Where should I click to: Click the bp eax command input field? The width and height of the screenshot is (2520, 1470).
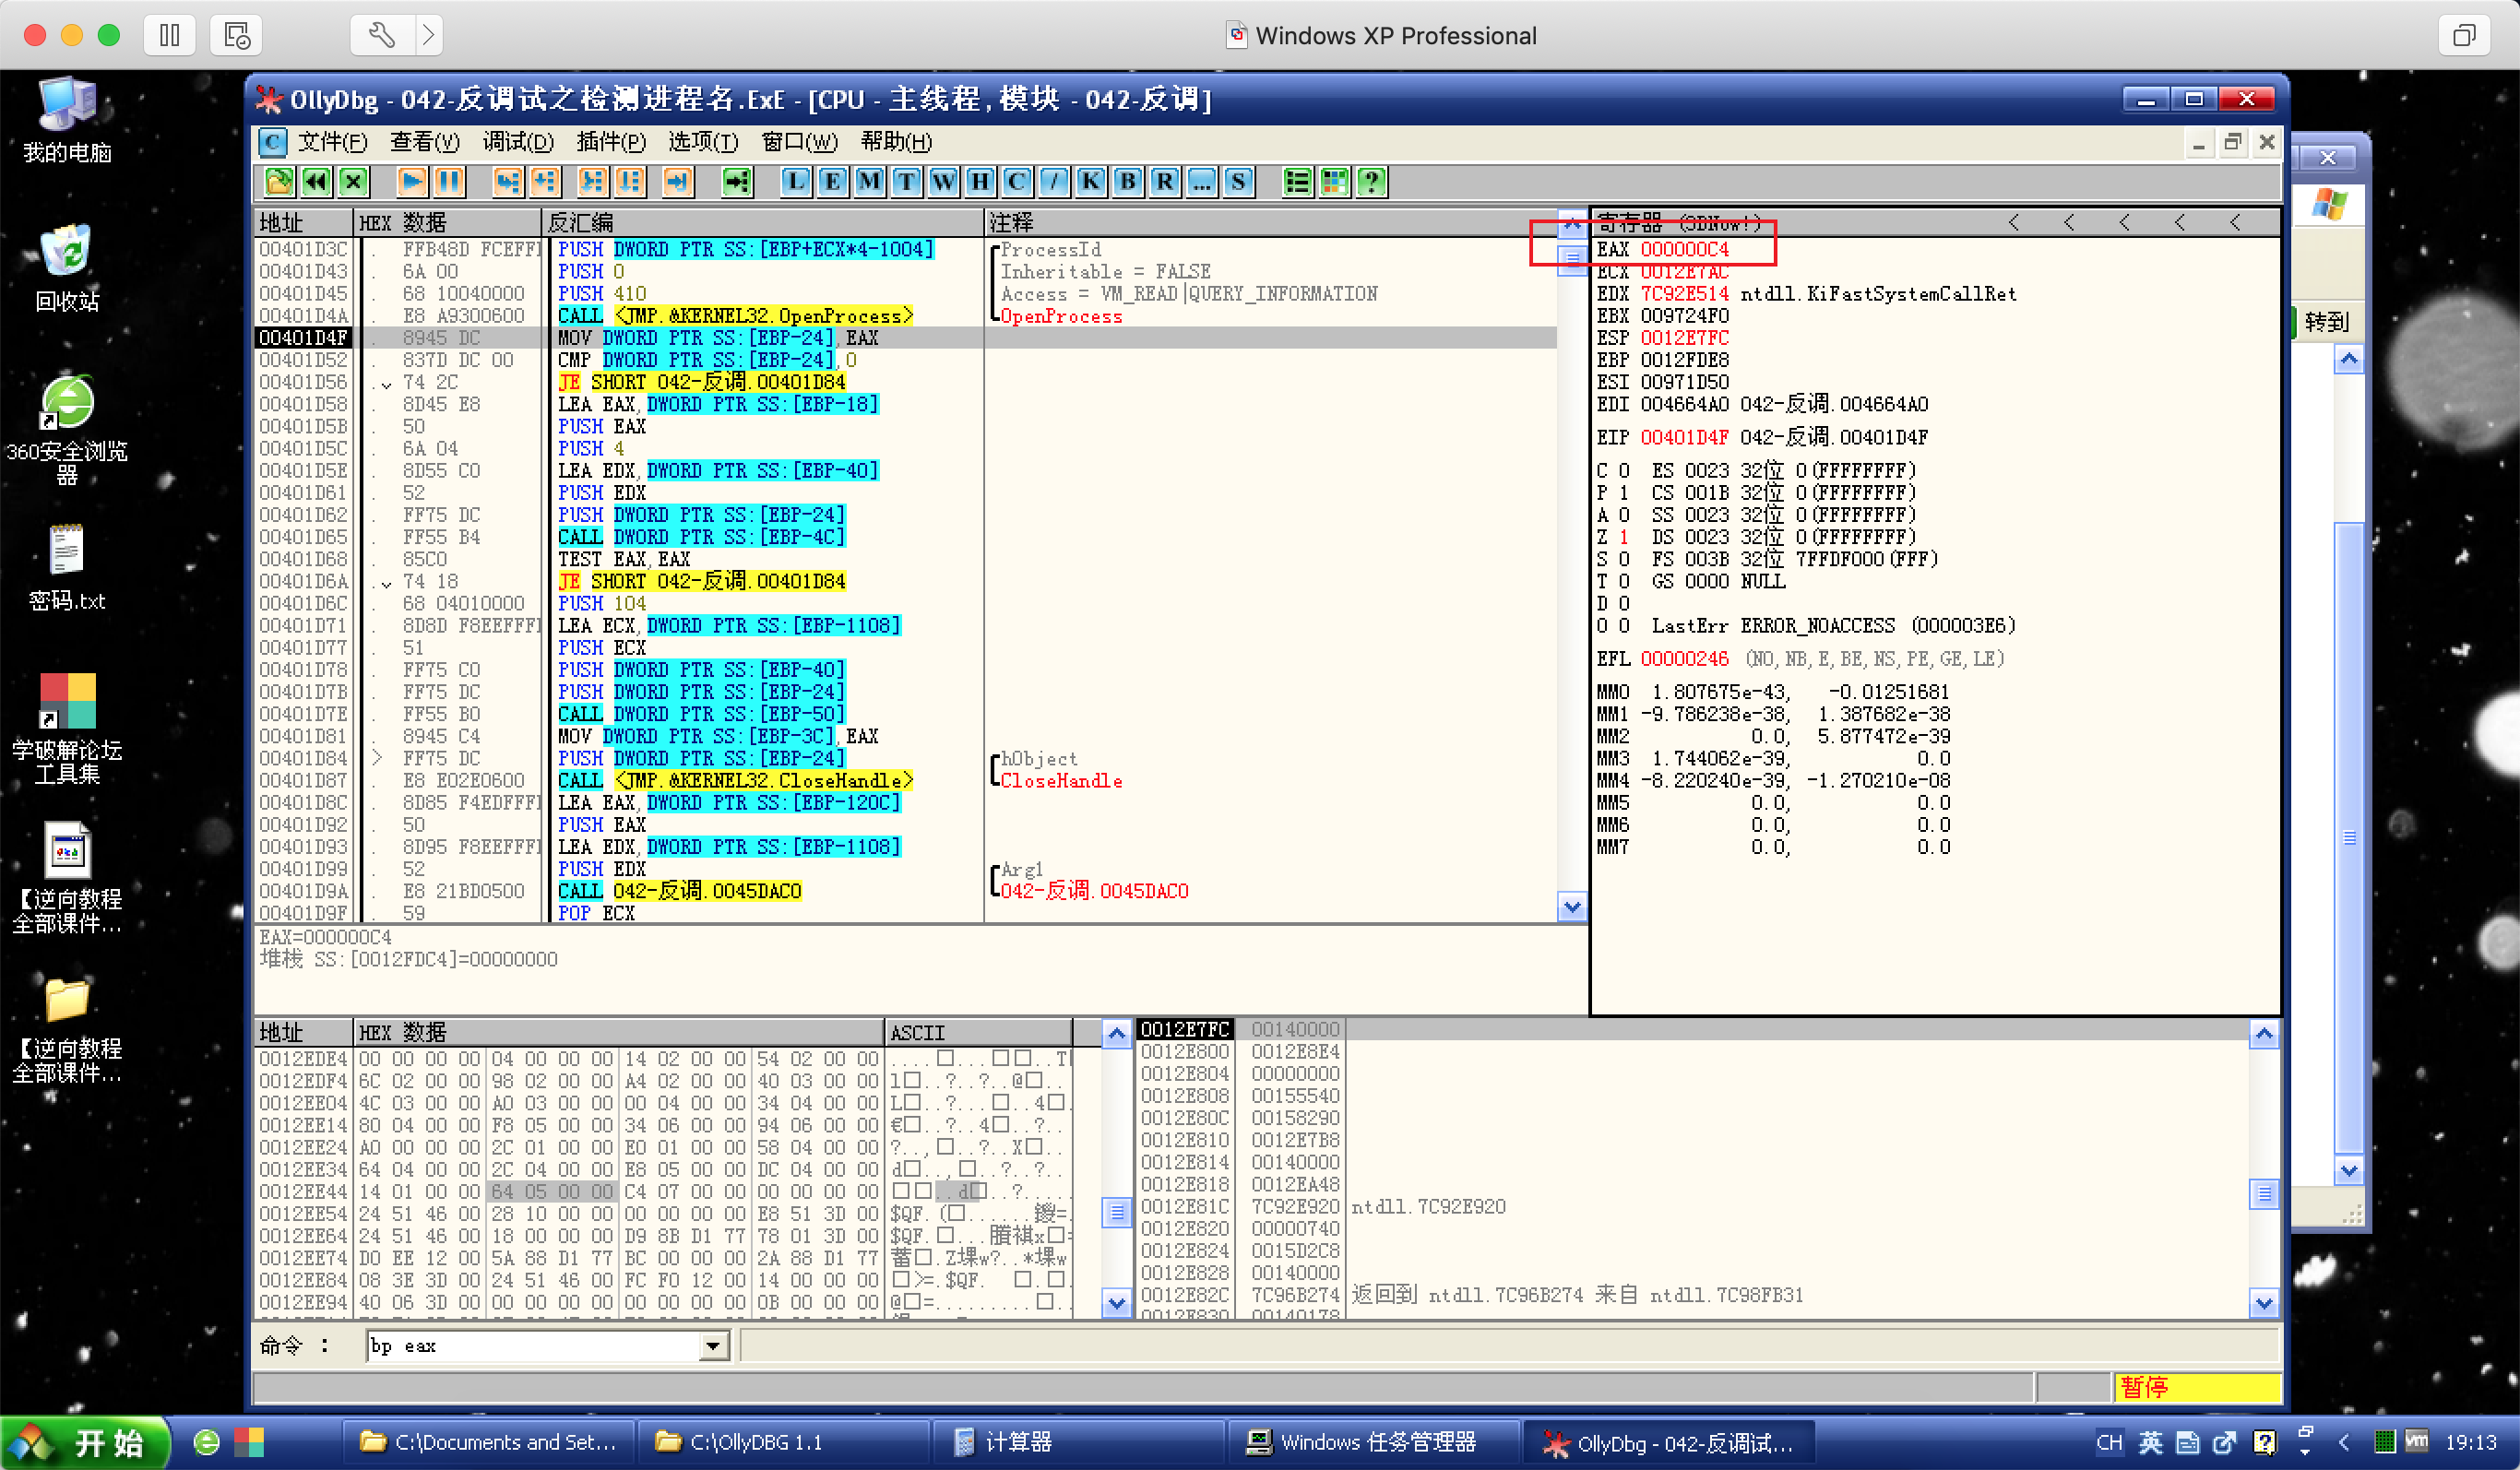click(530, 1346)
